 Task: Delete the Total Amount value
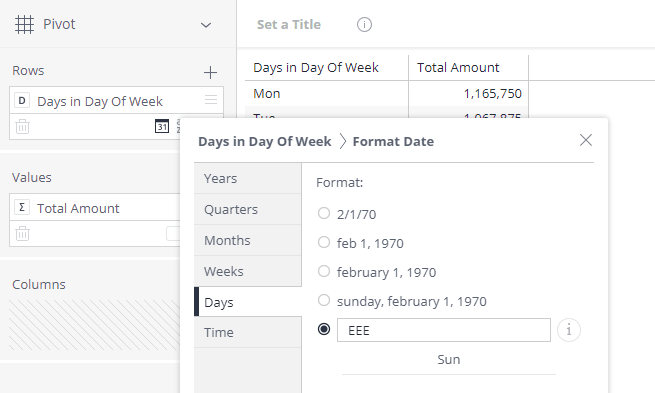tap(23, 233)
